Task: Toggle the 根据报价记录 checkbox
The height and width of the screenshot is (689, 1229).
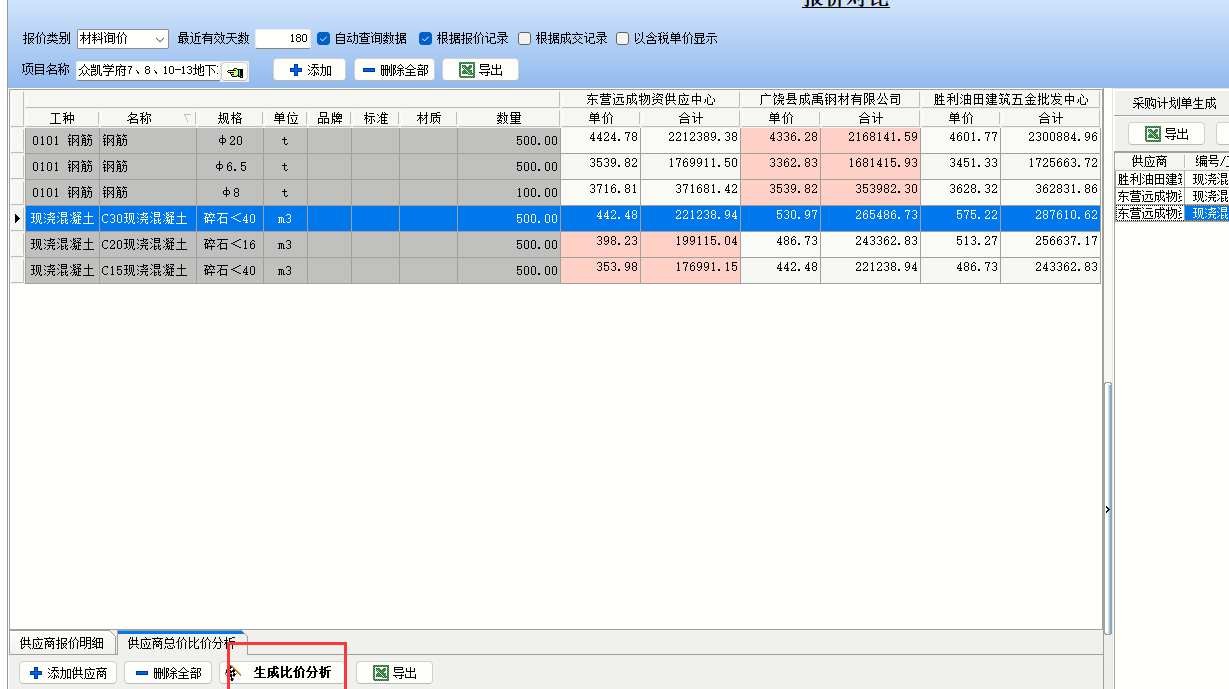Action: click(426, 39)
